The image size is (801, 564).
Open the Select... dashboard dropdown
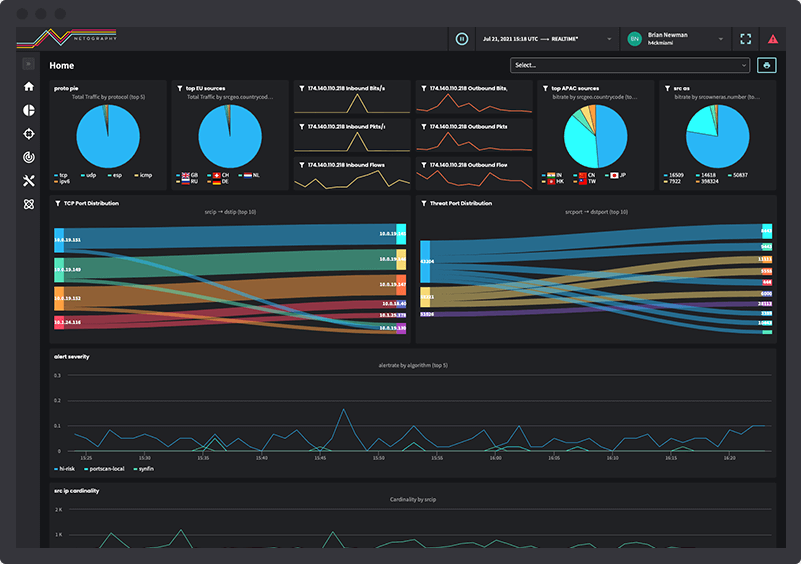tap(630, 65)
